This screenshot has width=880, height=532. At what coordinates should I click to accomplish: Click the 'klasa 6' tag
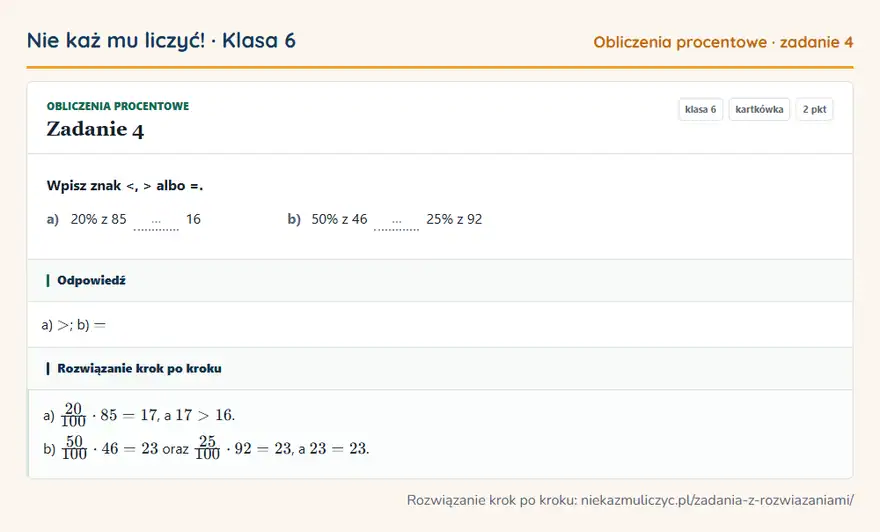(x=700, y=109)
